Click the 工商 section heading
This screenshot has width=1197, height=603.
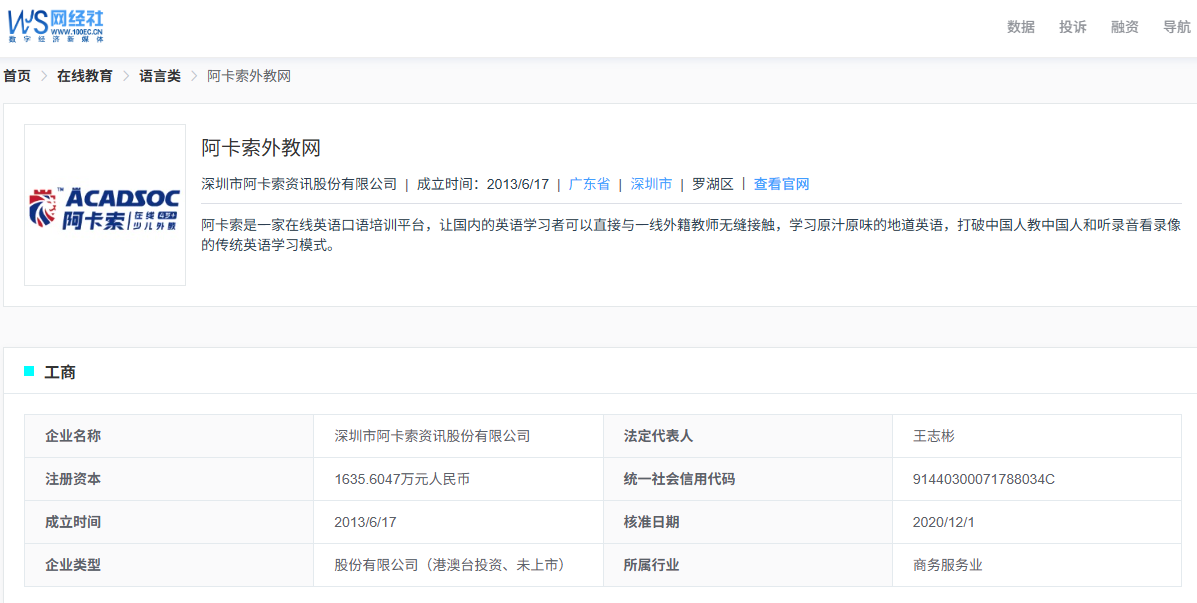[x=60, y=372]
